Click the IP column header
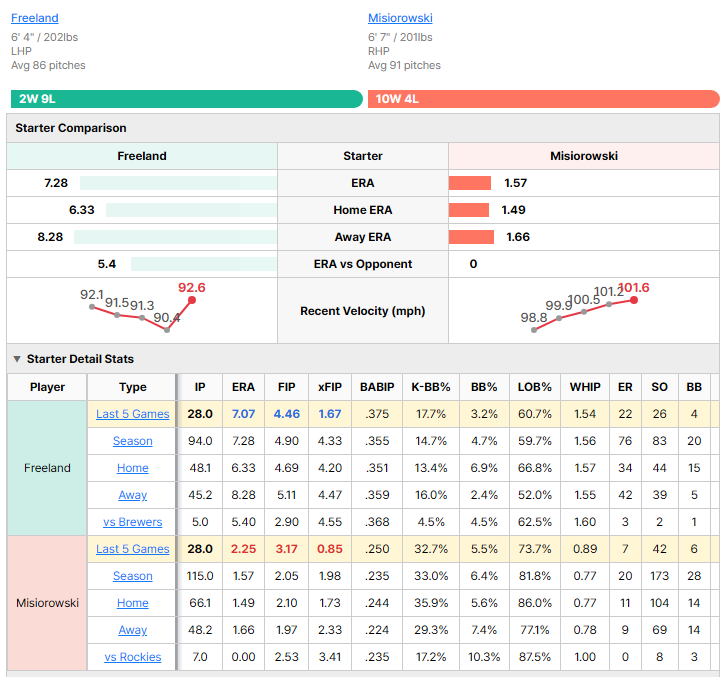Image resolution: width=726 pixels, height=677 pixels. coord(200,387)
